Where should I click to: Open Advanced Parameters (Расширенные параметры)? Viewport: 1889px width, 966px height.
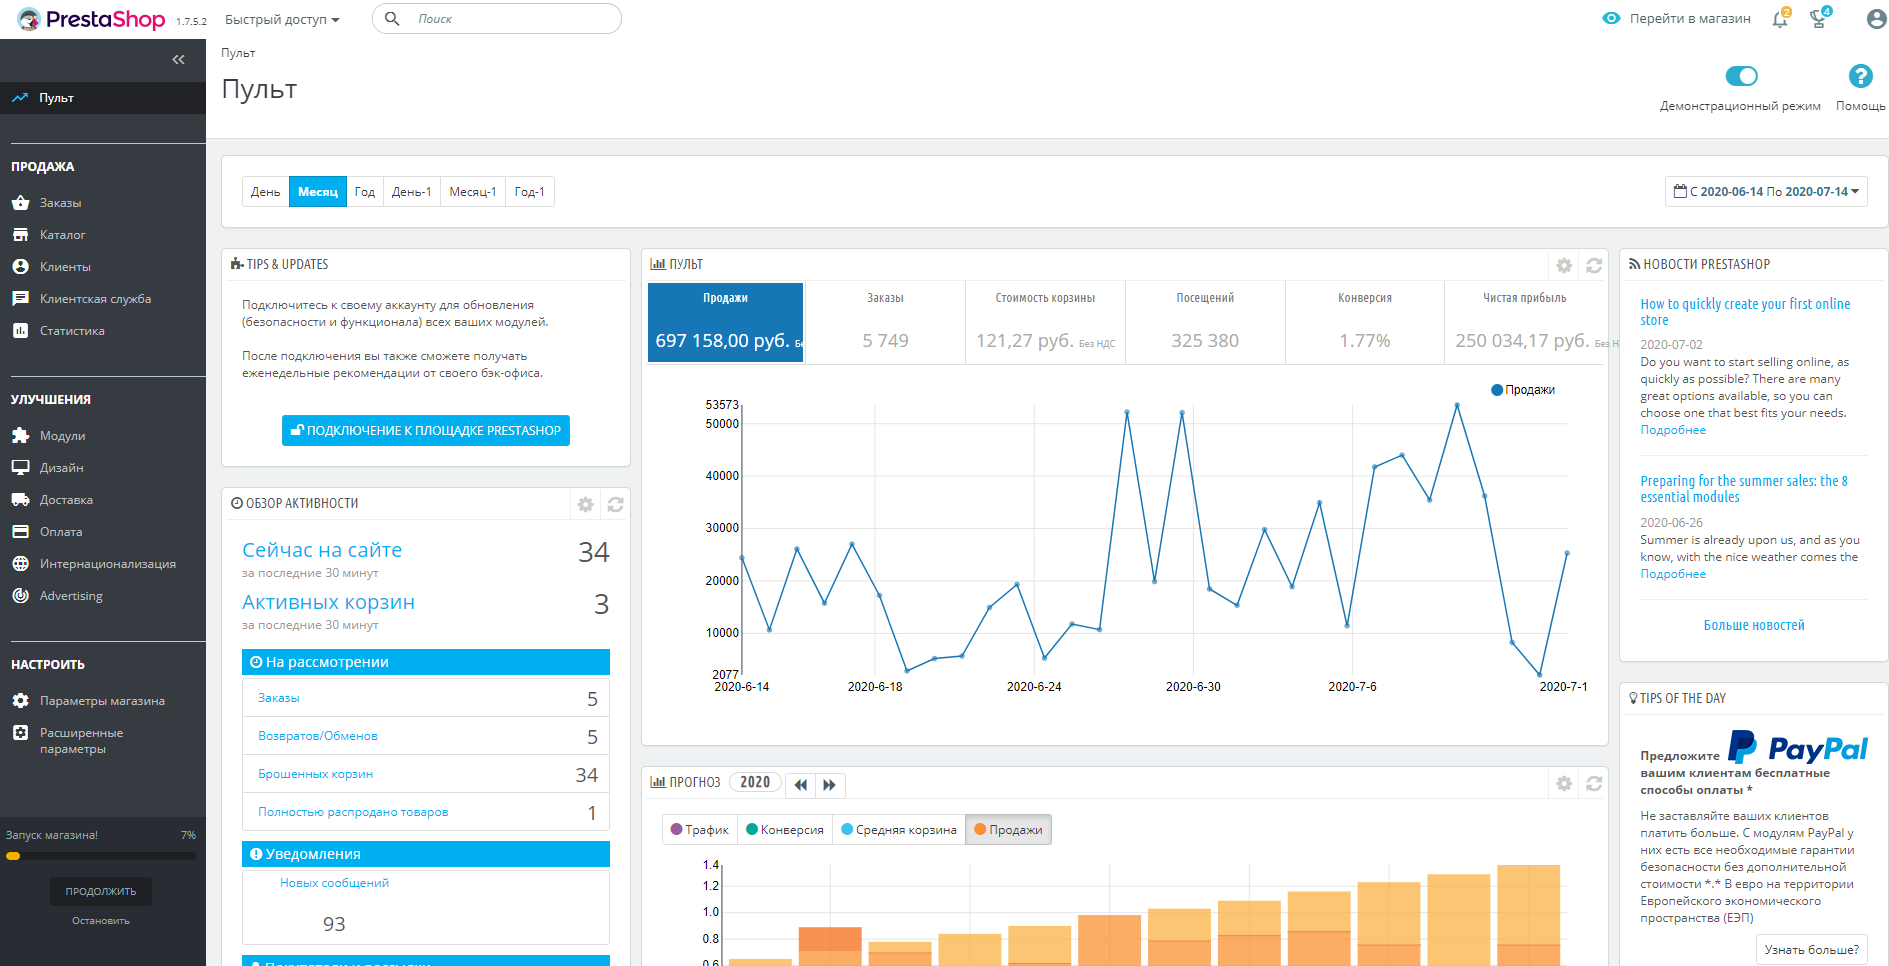pyautogui.click(x=81, y=740)
